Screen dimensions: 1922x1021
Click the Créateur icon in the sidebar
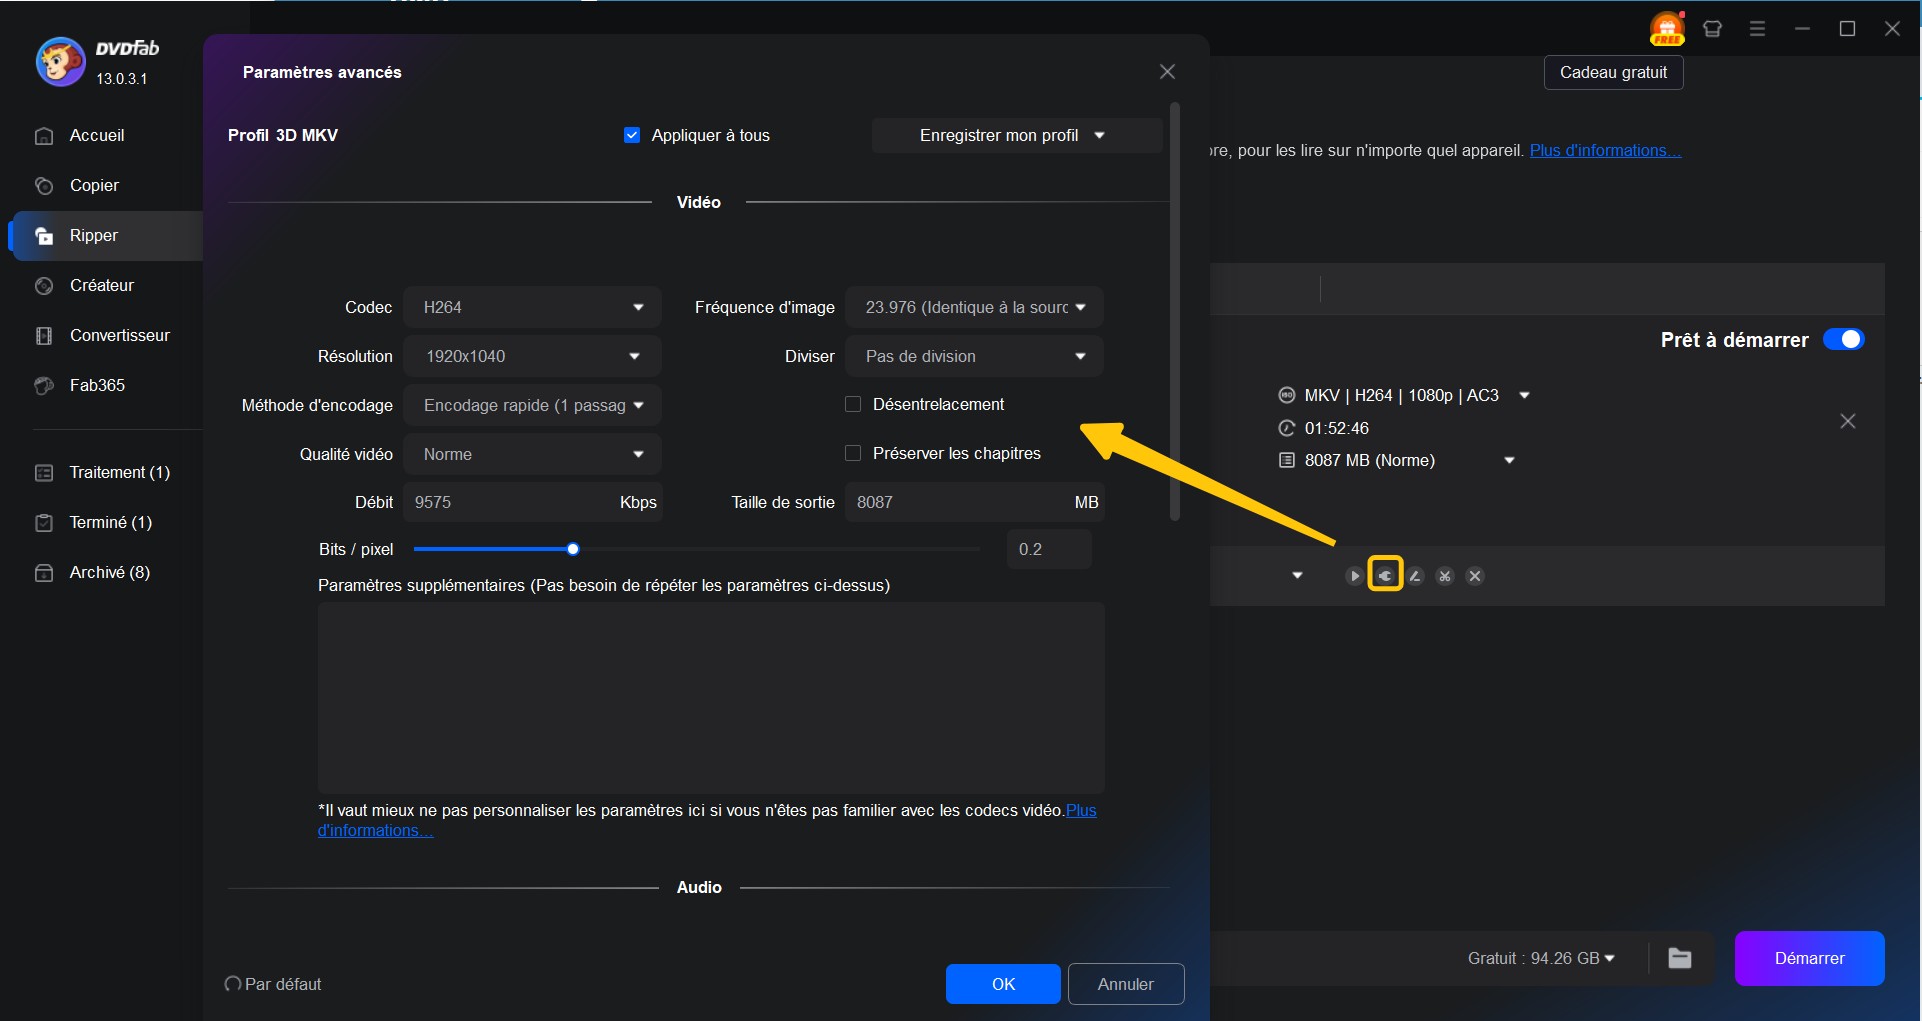pos(44,286)
